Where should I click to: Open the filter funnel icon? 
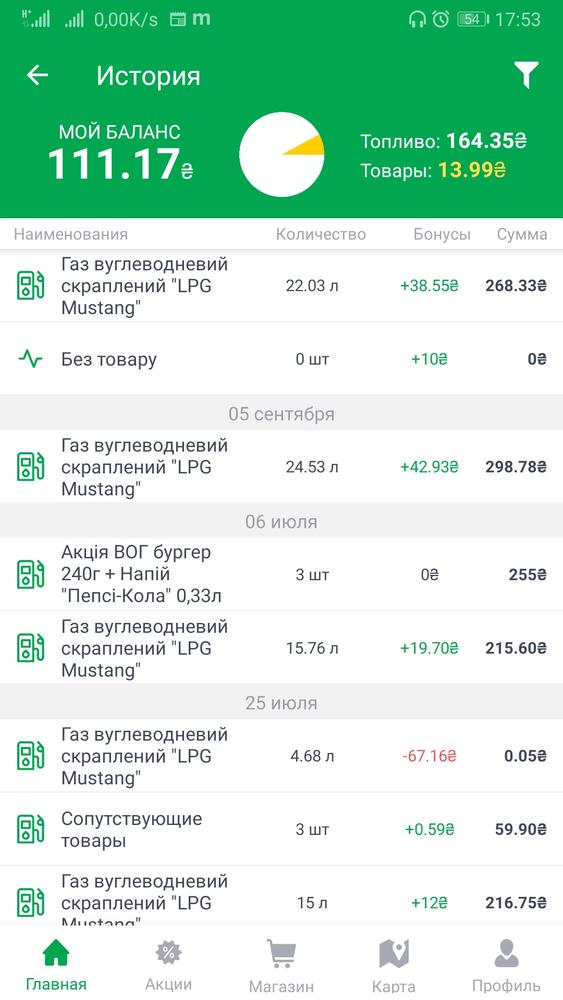(x=527, y=75)
